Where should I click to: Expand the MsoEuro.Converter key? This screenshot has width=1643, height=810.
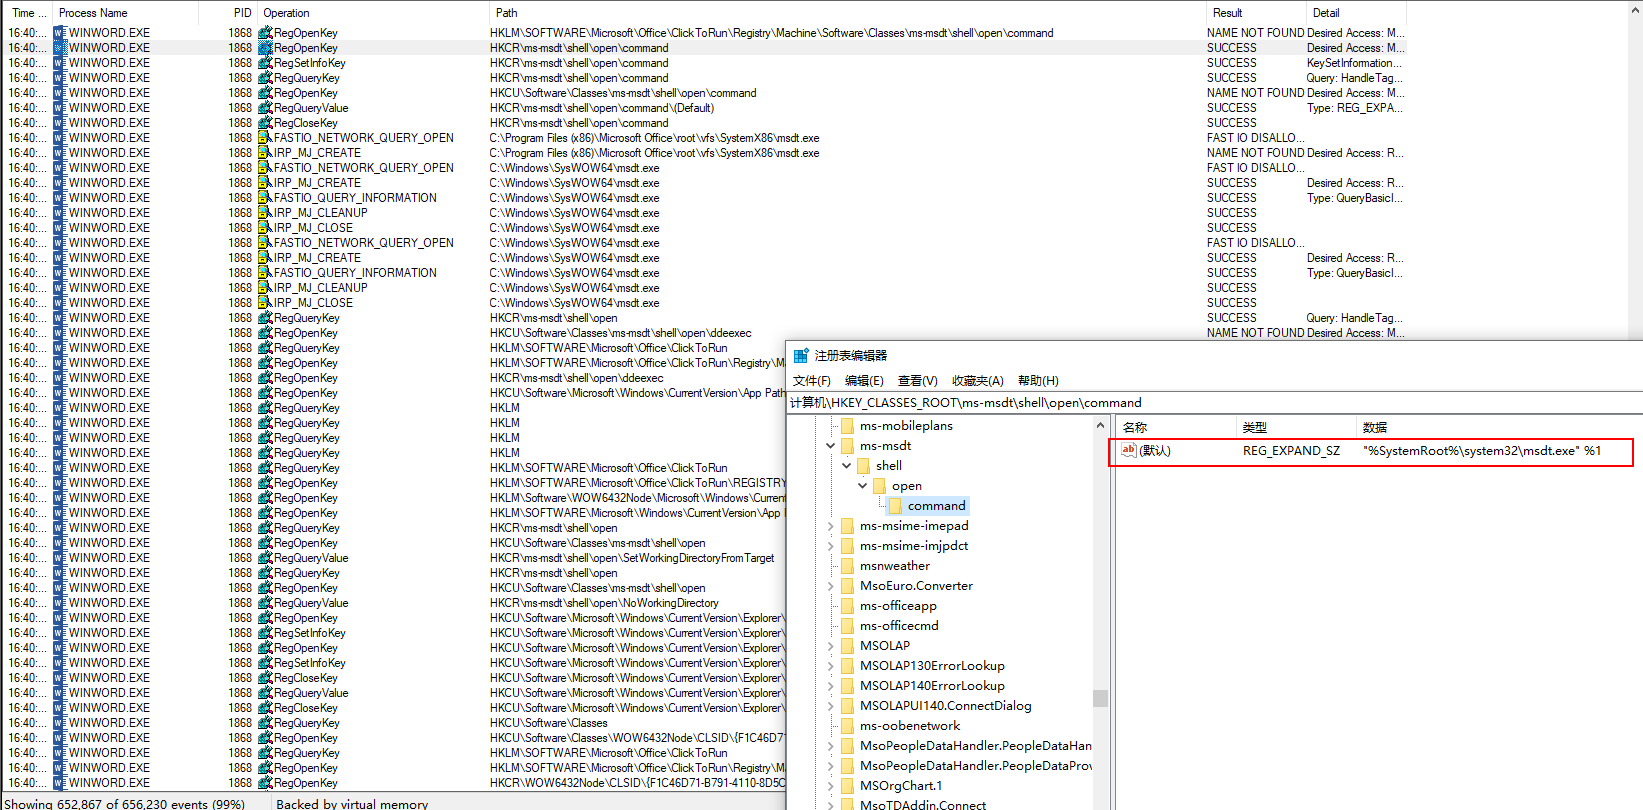click(x=830, y=586)
